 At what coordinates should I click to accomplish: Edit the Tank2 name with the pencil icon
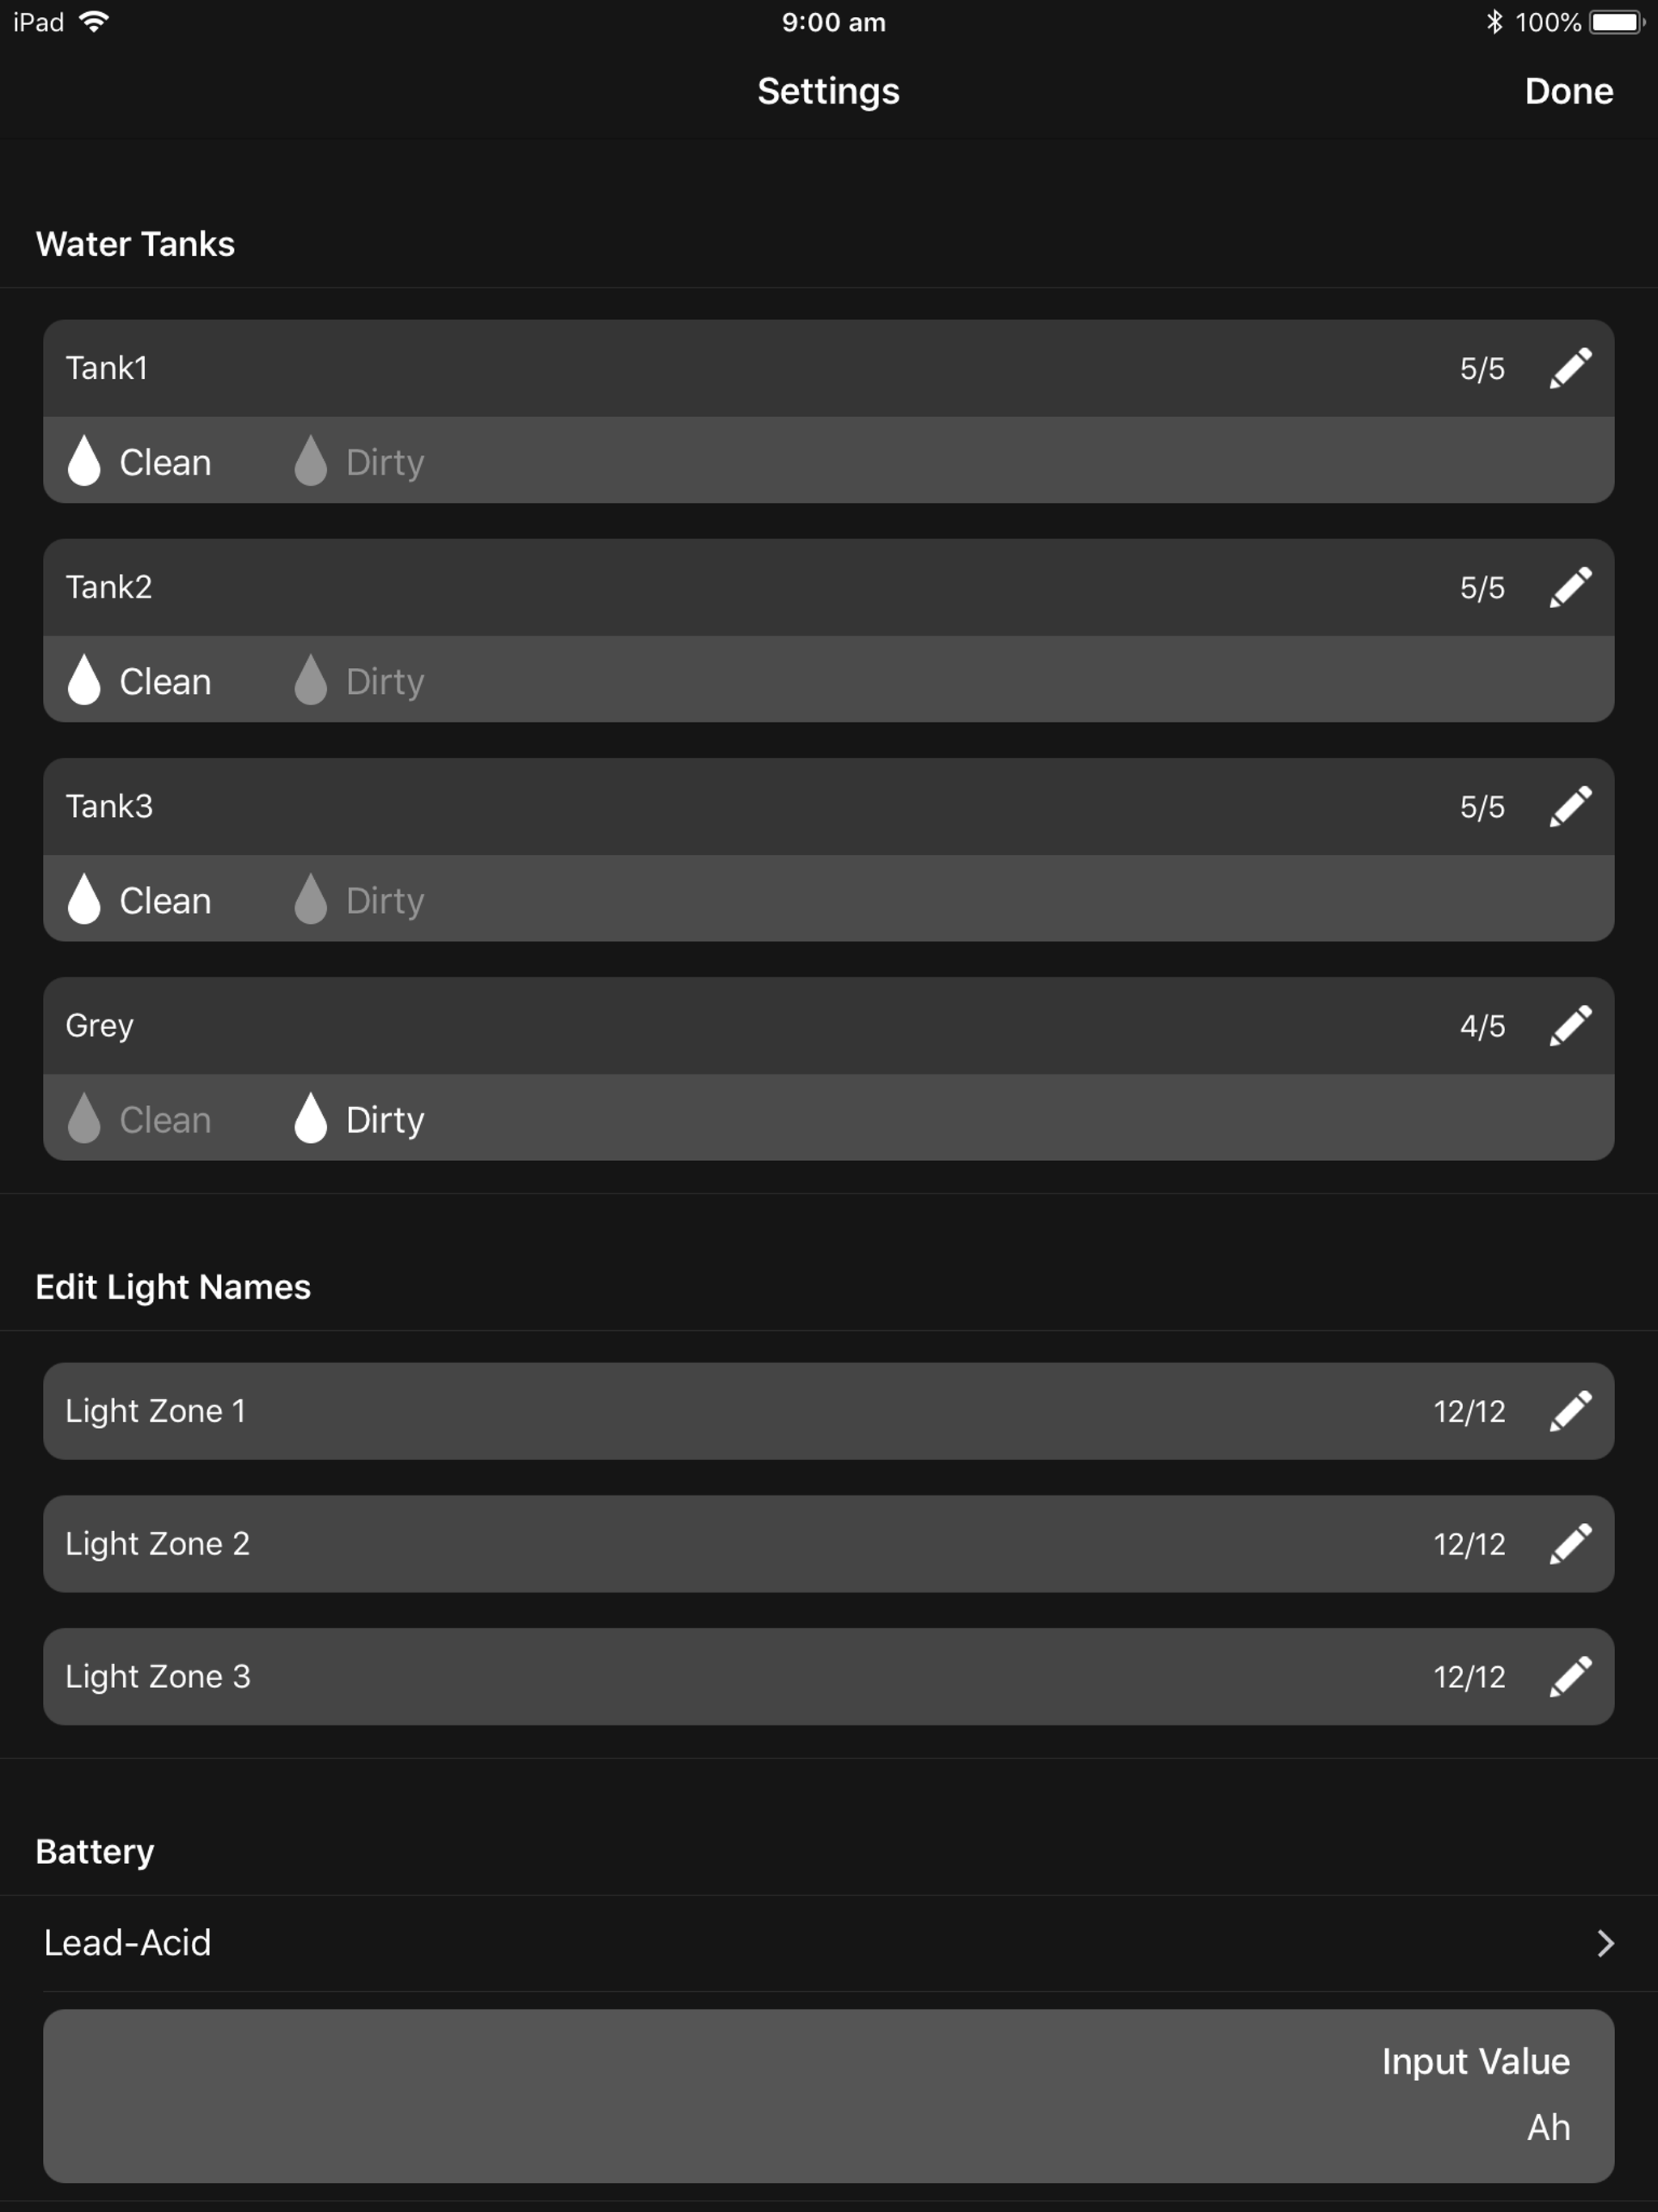[x=1570, y=587]
